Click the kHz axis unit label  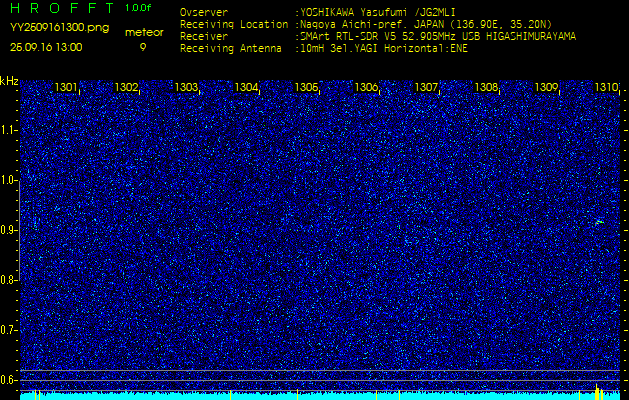[9, 81]
